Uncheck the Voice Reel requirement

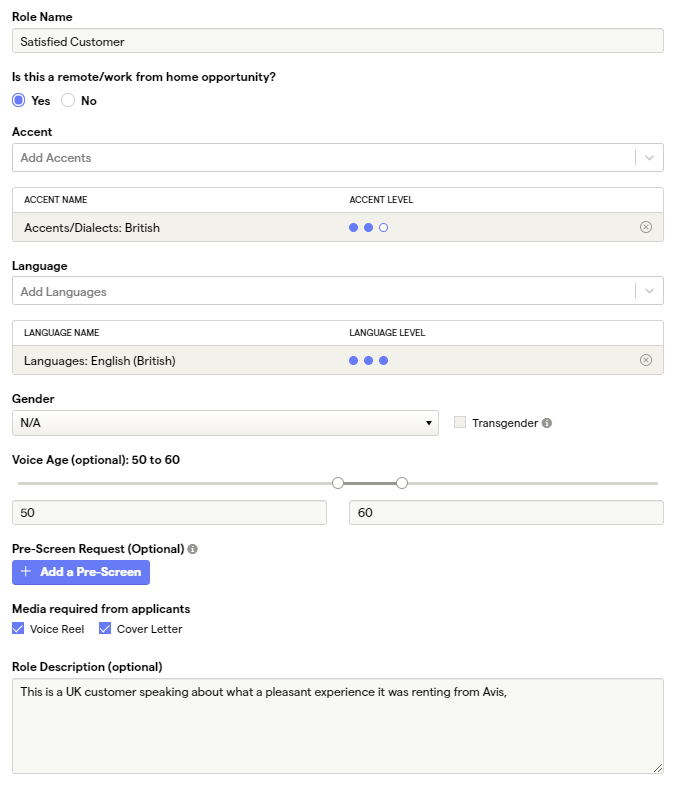point(18,629)
